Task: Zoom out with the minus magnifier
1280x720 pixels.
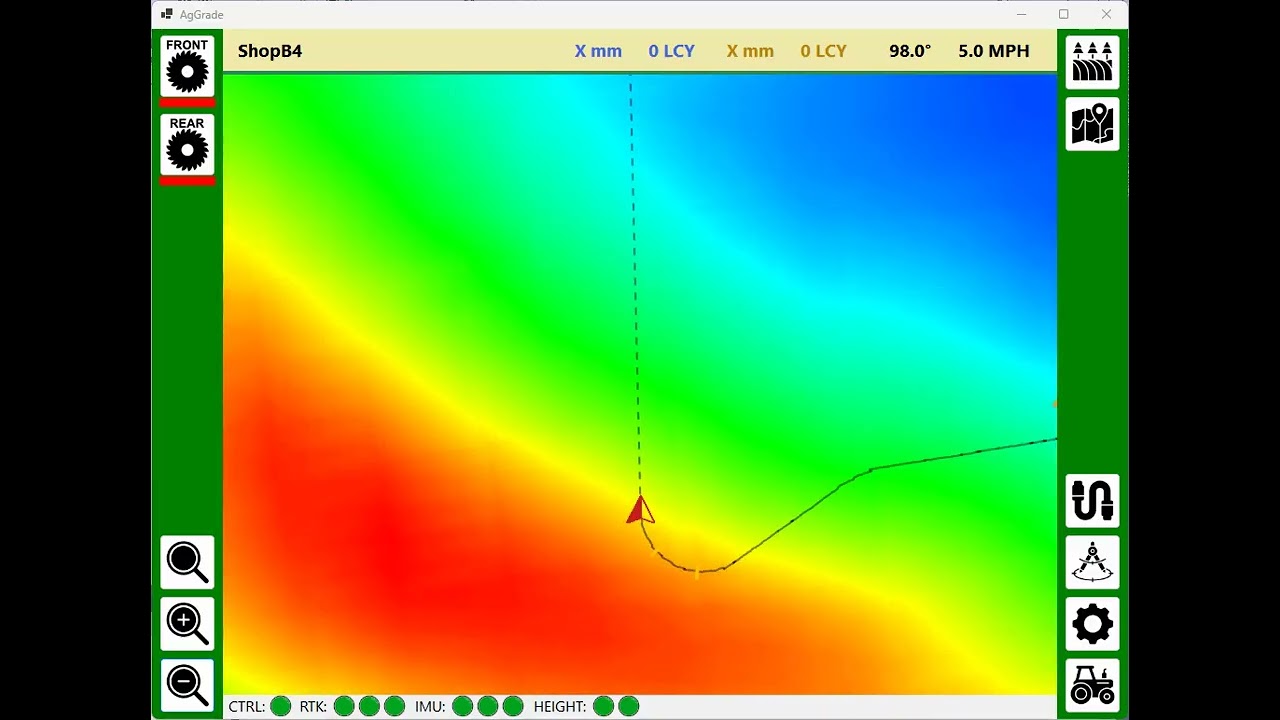Action: pyautogui.click(x=187, y=685)
